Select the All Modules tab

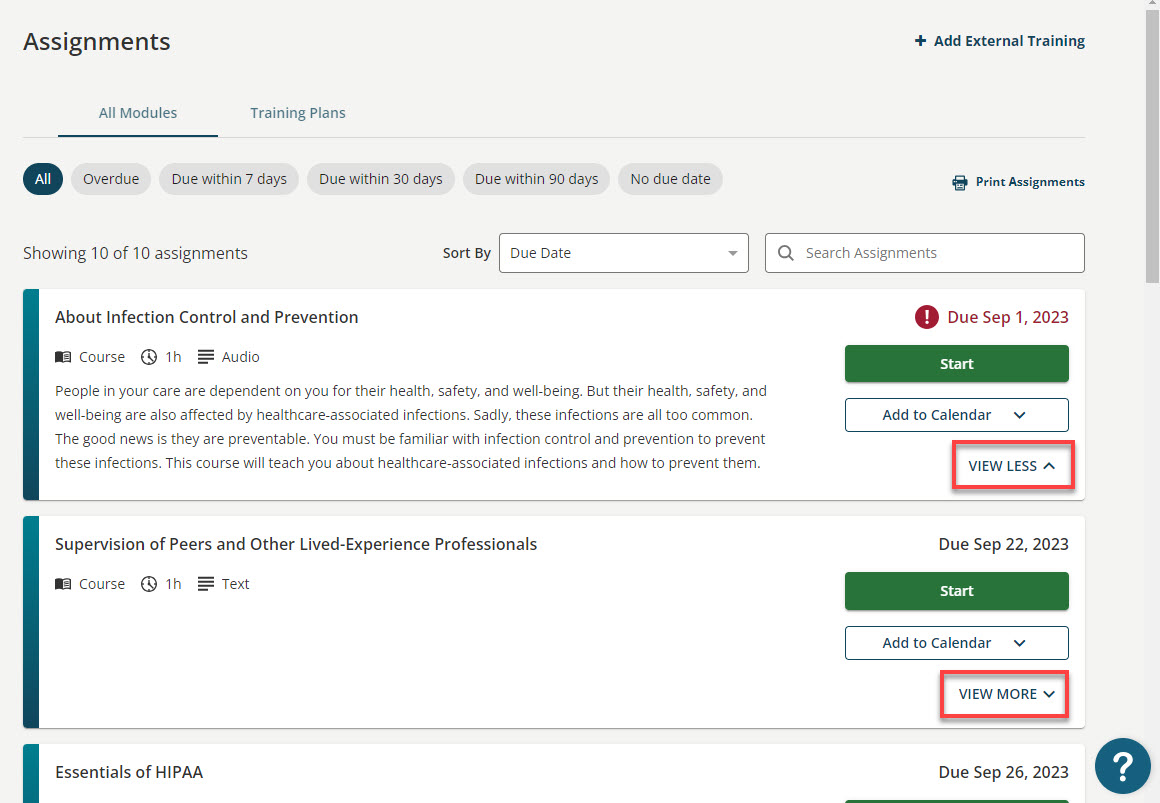pos(137,112)
